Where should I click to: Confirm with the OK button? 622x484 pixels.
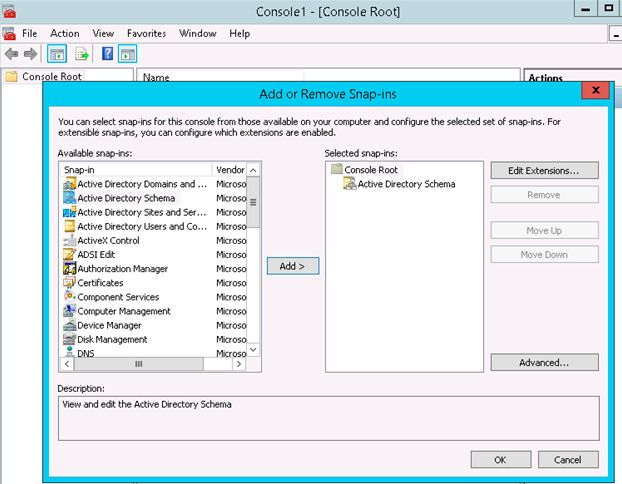499,459
